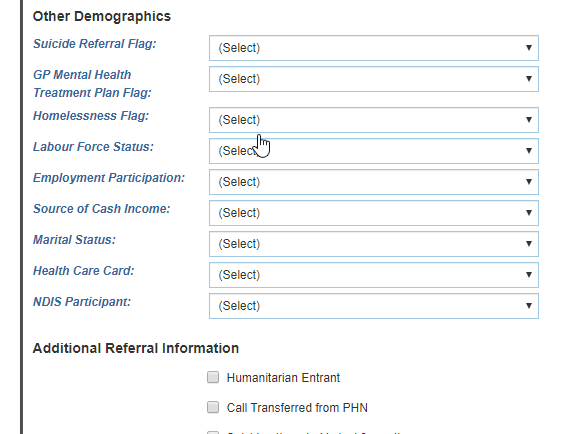Click the Homelessness Flag field label

(x=91, y=116)
